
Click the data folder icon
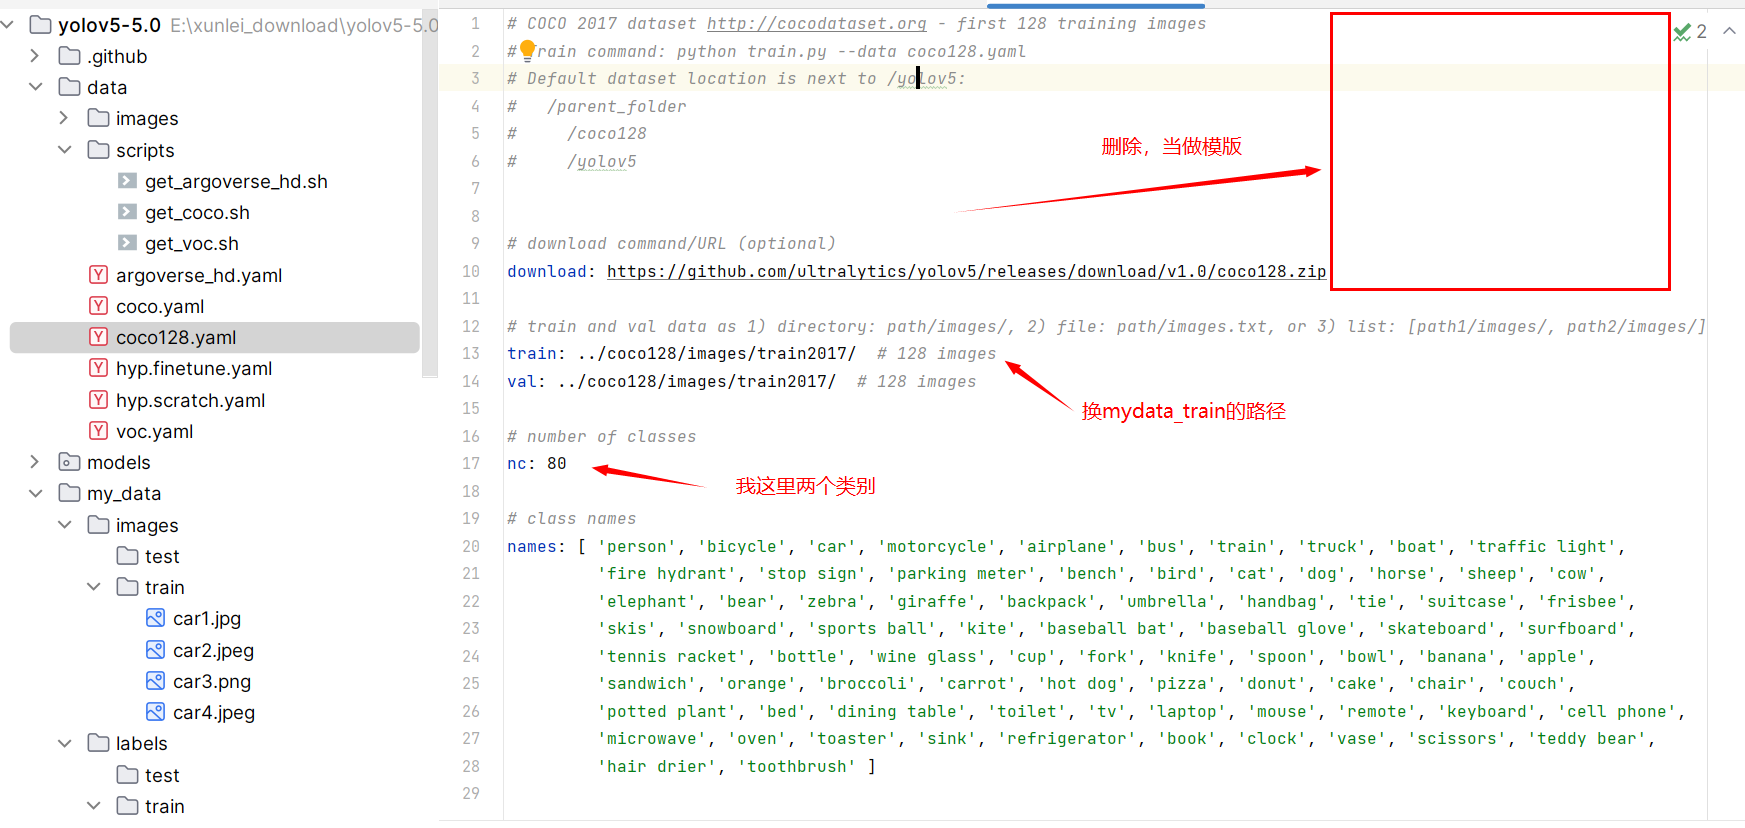coord(70,87)
